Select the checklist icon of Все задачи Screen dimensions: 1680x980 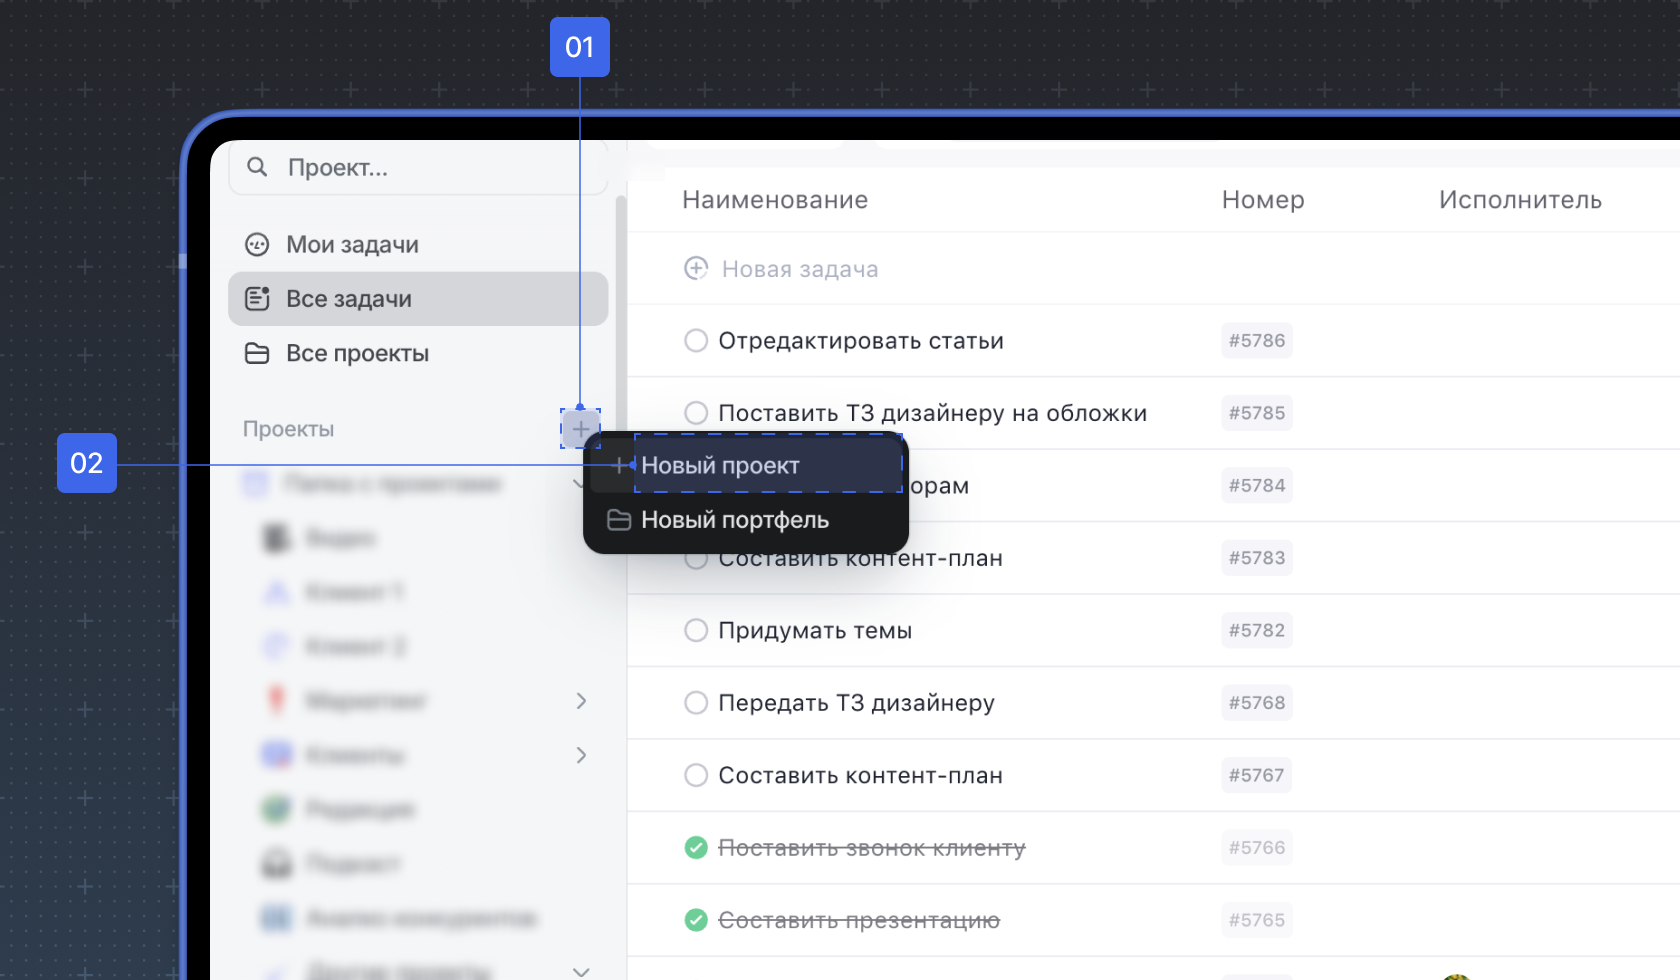[257, 299]
